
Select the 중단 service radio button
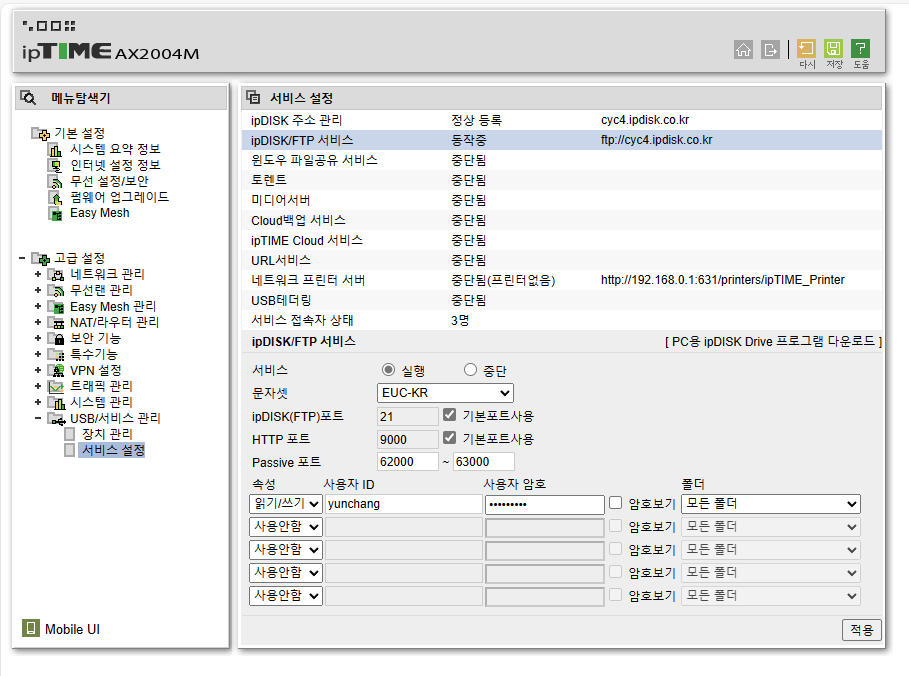point(470,370)
